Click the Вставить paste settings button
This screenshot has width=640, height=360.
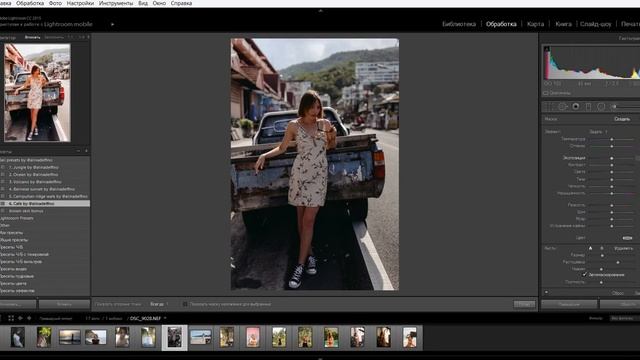pyautogui.click(x=64, y=304)
